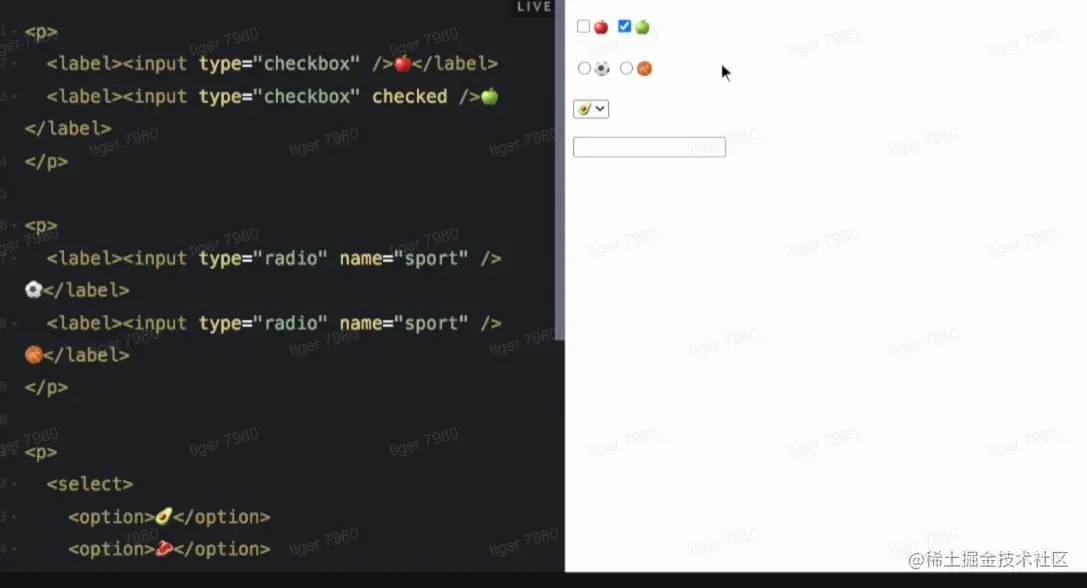Click the "</label>" line below the green apple line

click(68, 129)
